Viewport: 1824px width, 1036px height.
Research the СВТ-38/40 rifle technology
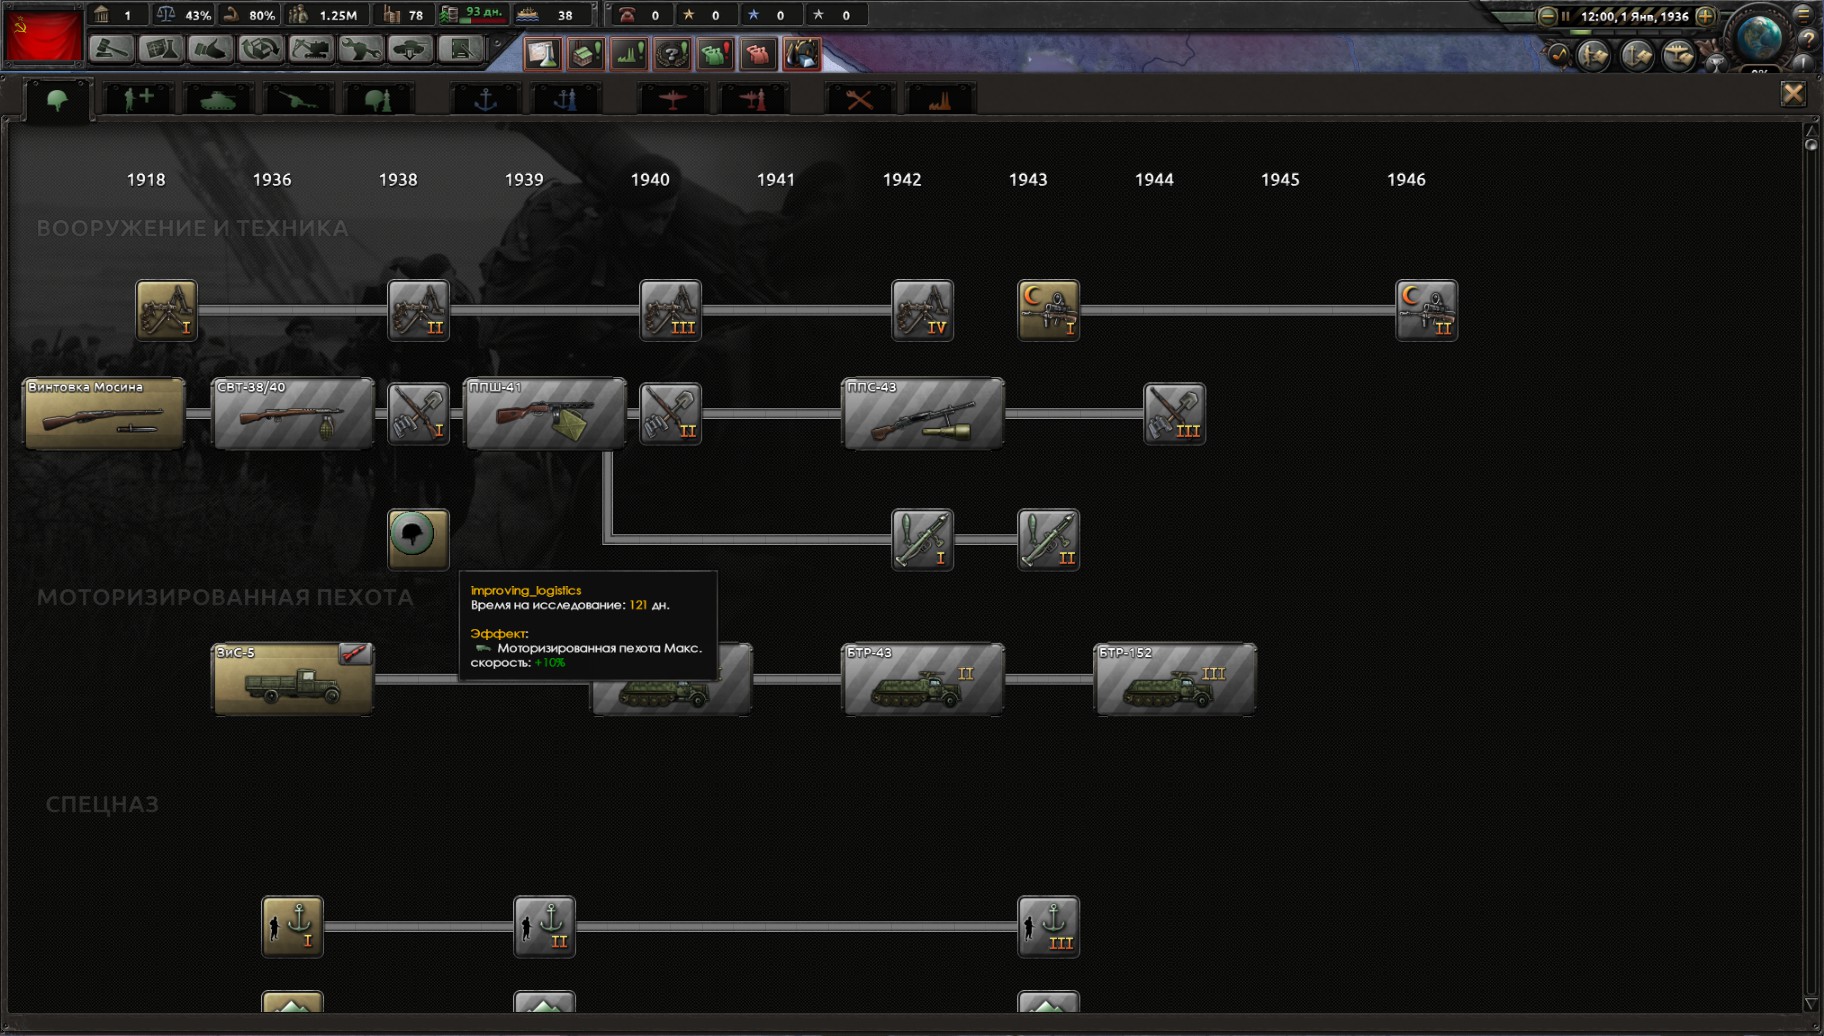coord(293,413)
